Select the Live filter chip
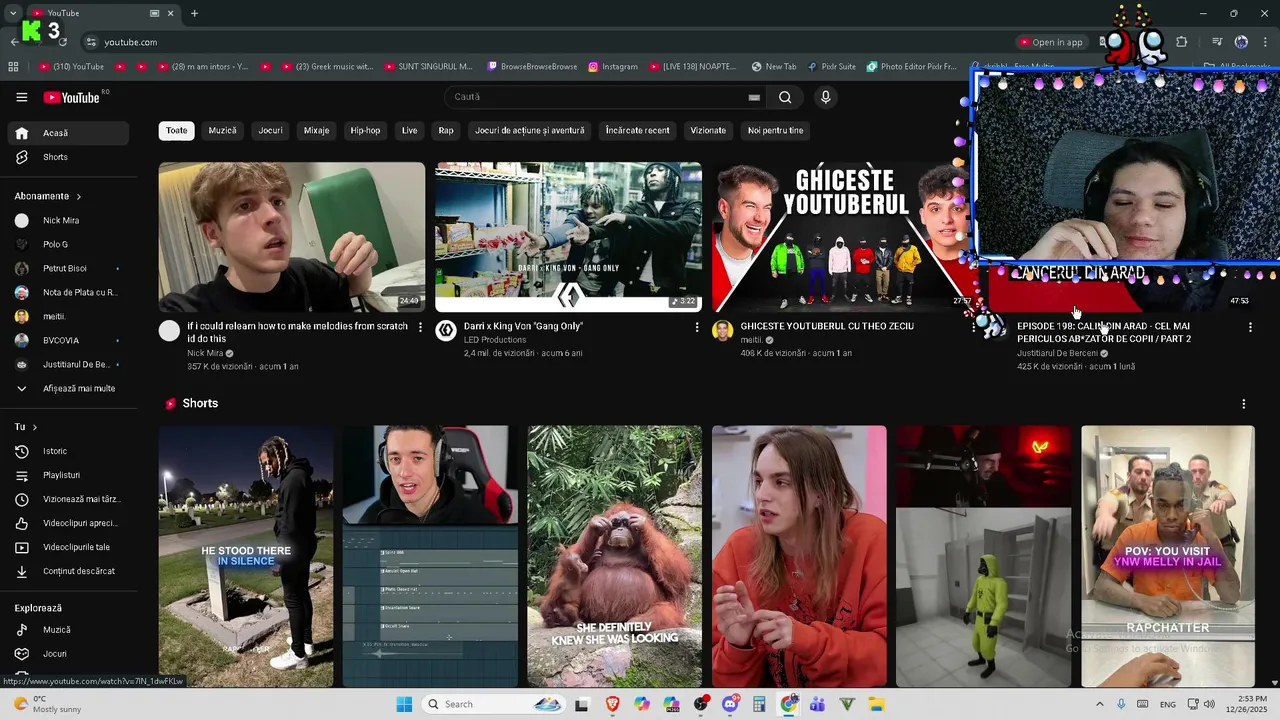Image resolution: width=1280 pixels, height=720 pixels. click(x=410, y=131)
